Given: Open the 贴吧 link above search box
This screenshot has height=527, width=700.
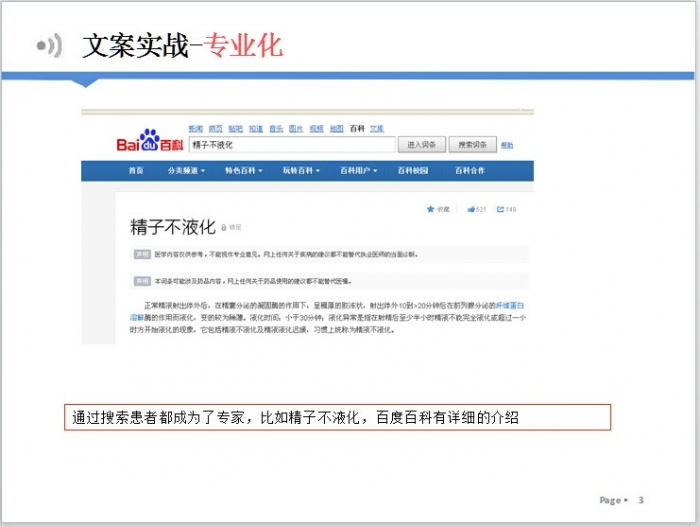Looking at the screenshot, I should coord(236,129).
